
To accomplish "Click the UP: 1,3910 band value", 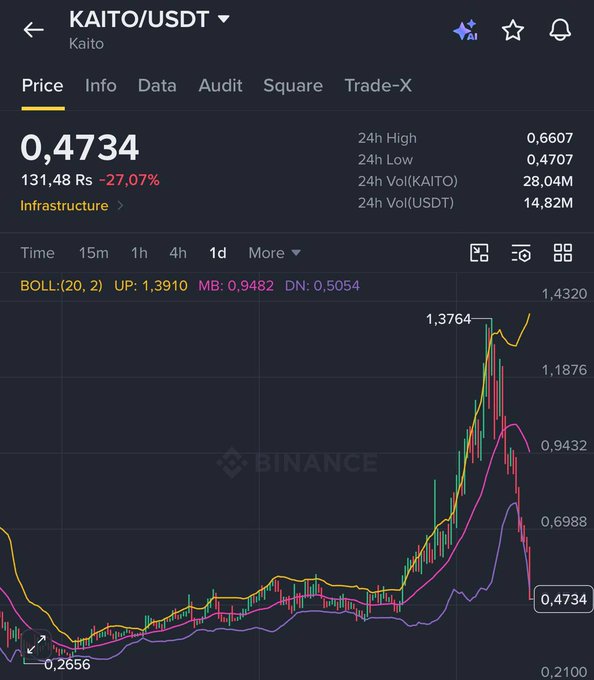I will pos(151,286).
